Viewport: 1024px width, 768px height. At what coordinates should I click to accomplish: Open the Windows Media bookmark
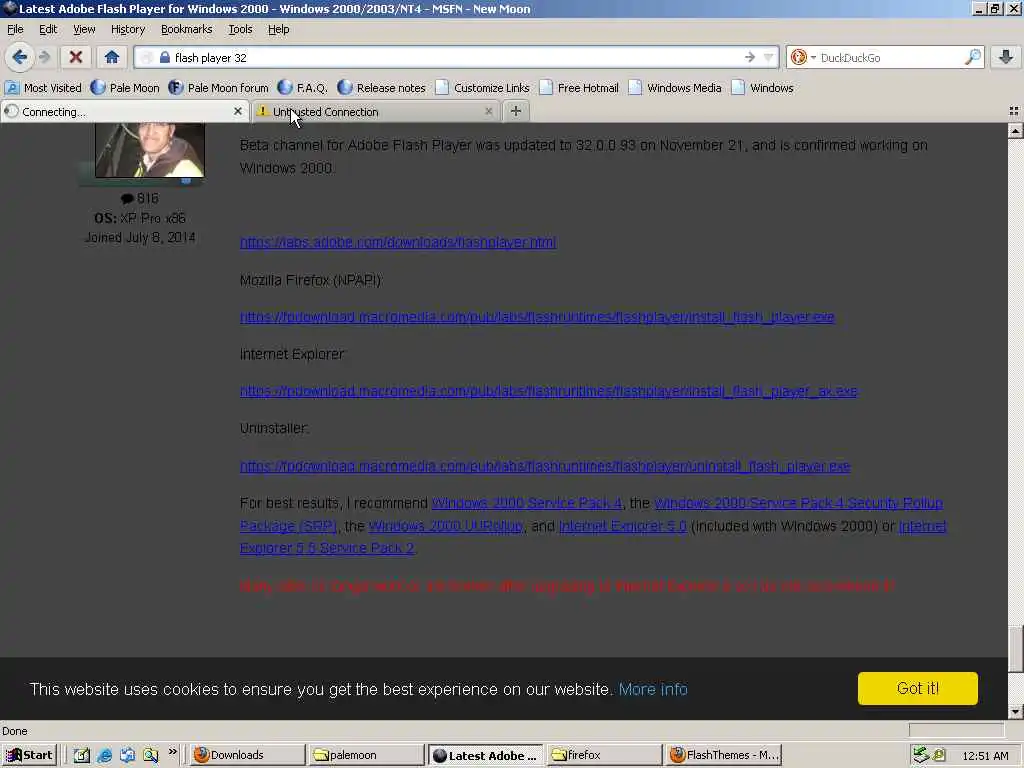pos(675,88)
